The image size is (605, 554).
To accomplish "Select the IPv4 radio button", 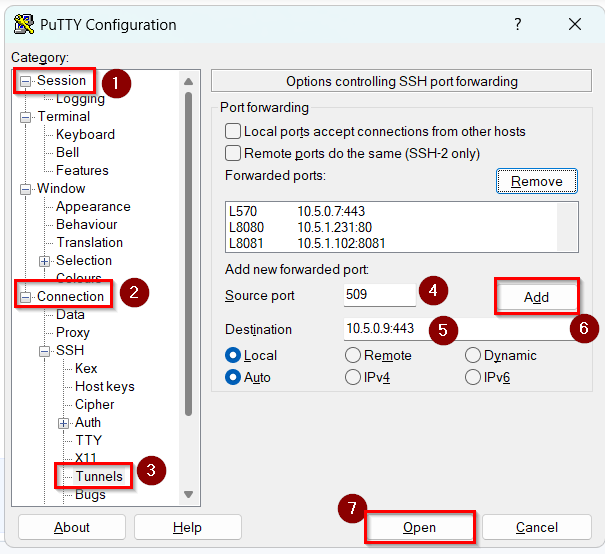I will pos(353,377).
